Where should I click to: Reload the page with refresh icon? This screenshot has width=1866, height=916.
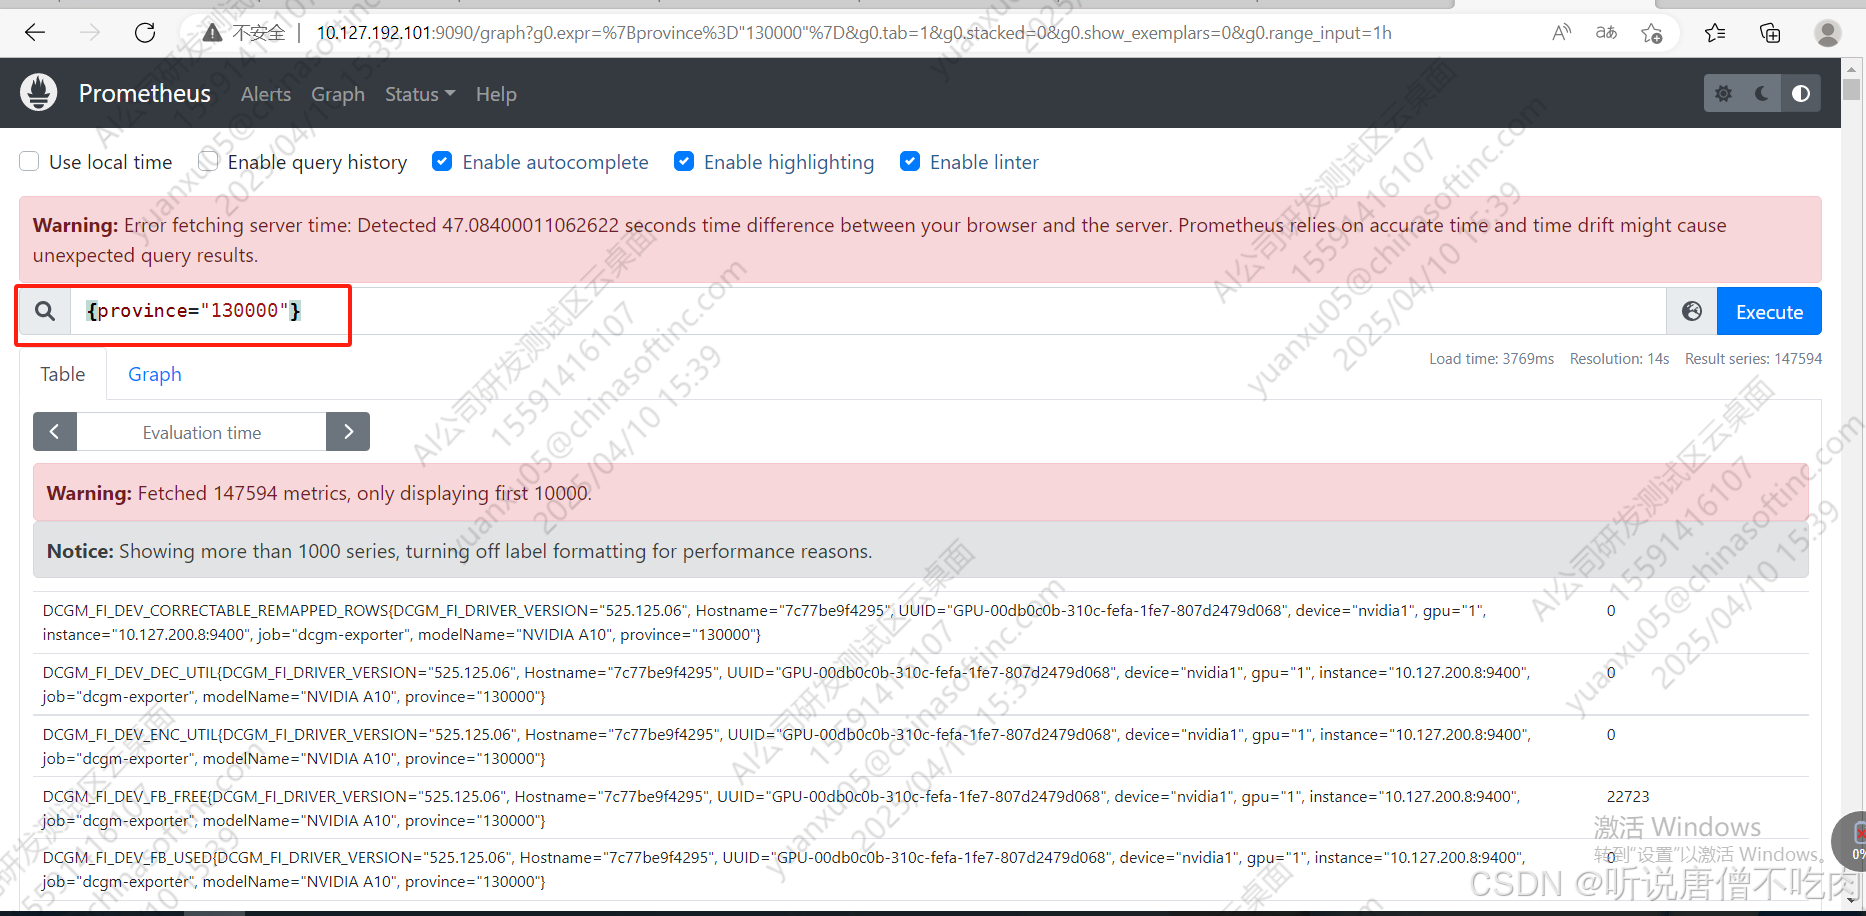pos(145,33)
